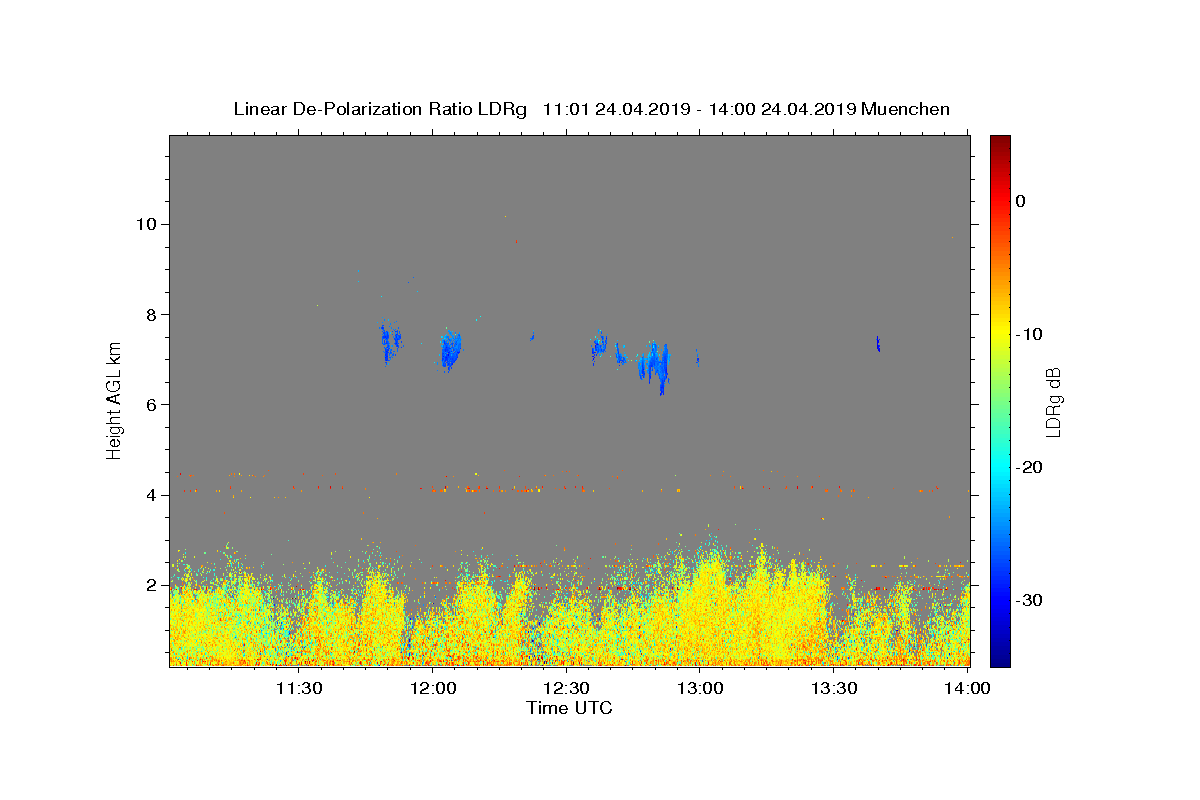
Task: Click the dark red top of the colorbar
Action: (1000, 142)
